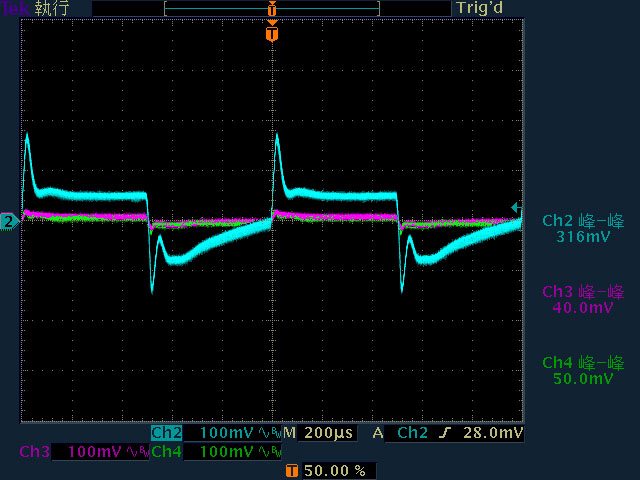Click the Ch3 bandwidth limit icon
This screenshot has width=640, height=480.
tap(136, 452)
